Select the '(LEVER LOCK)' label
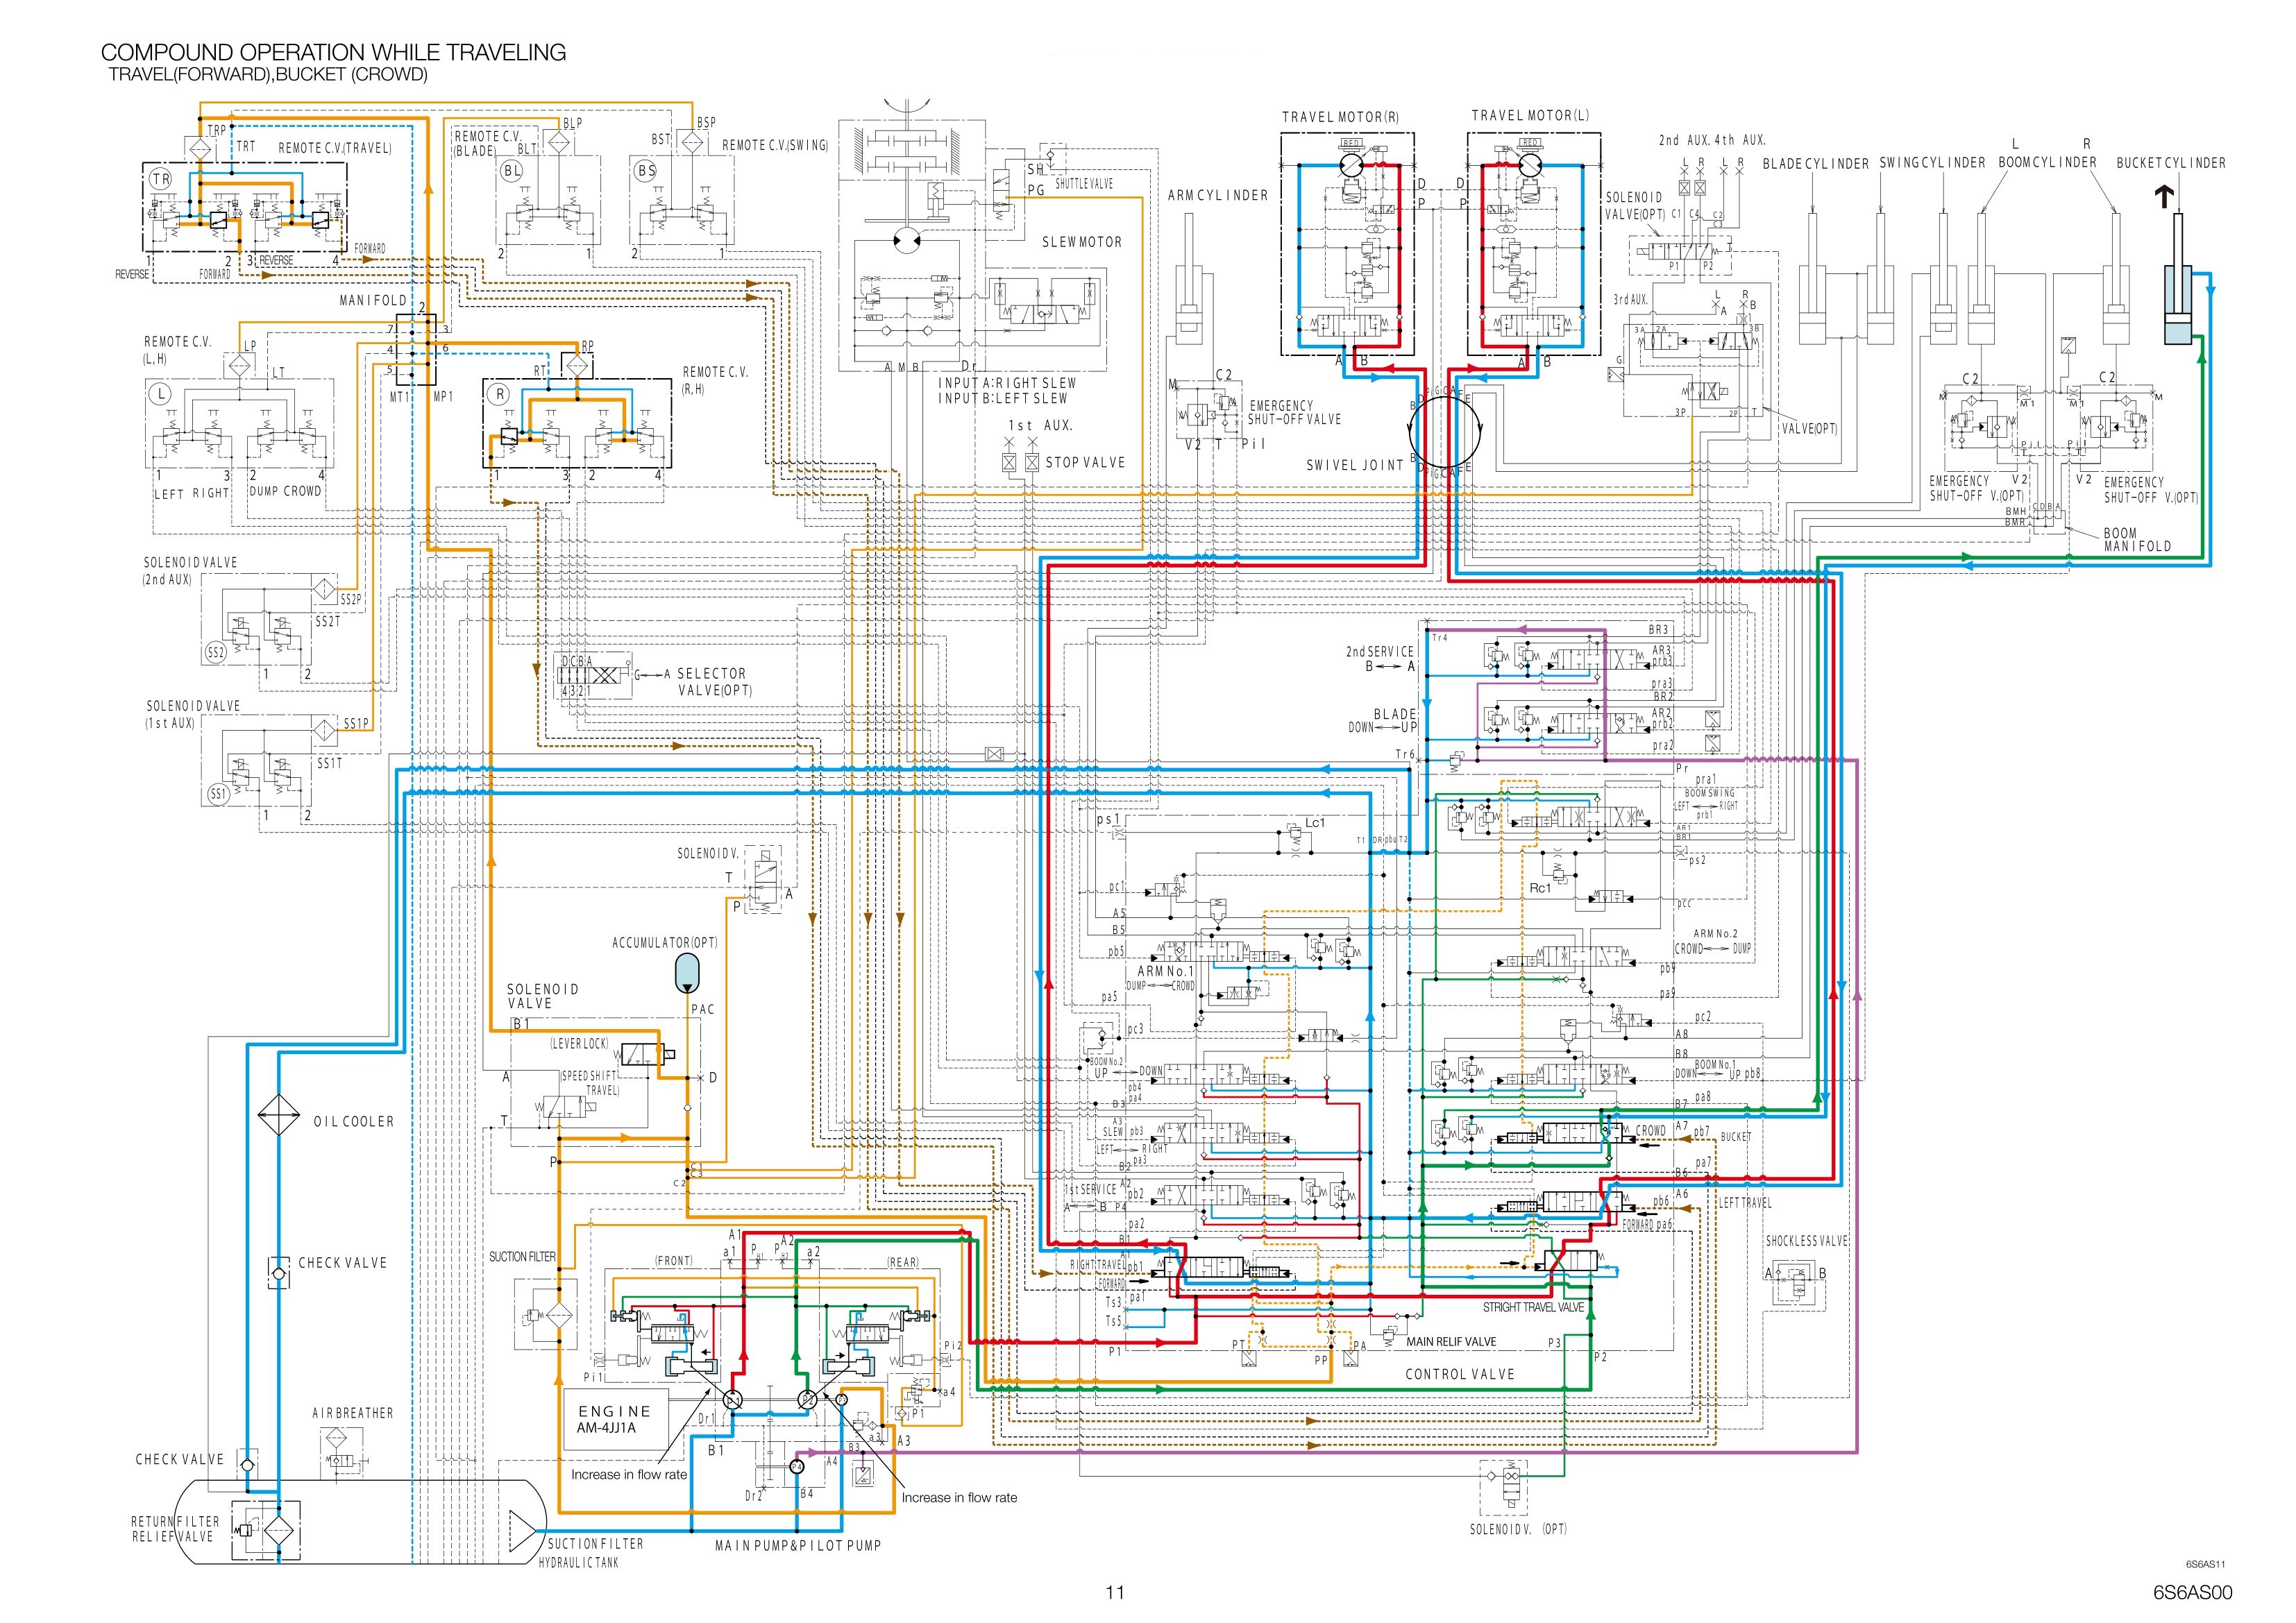The image size is (2296, 1623). pos(579,1044)
